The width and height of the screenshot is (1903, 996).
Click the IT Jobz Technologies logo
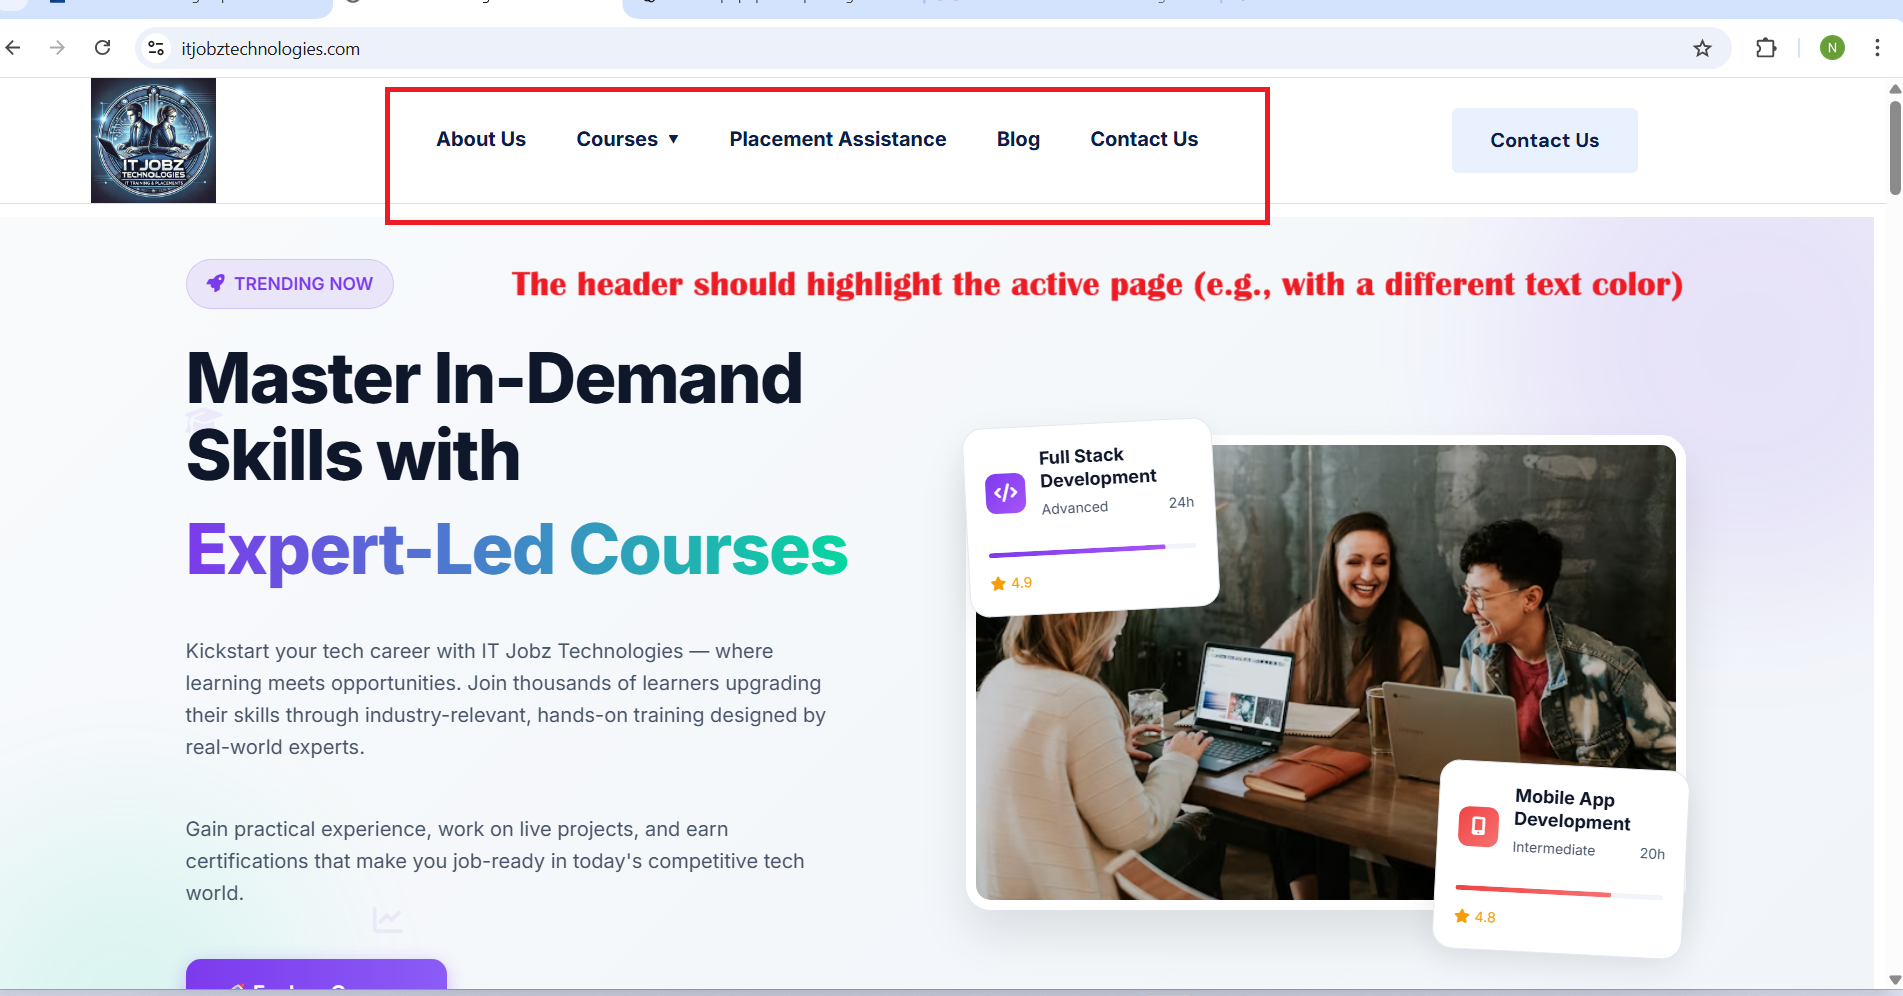tap(153, 140)
